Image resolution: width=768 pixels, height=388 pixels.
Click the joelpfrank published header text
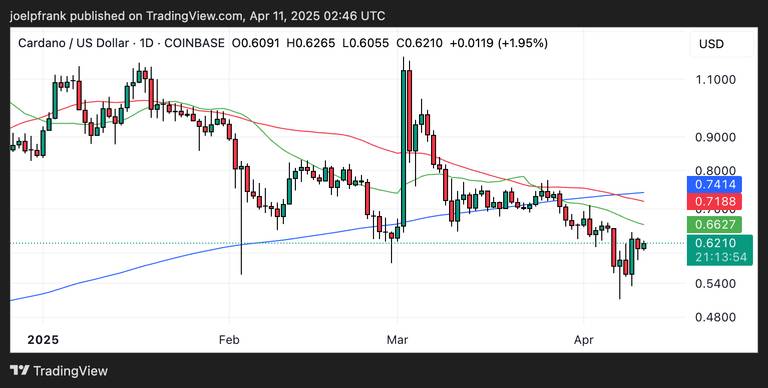(x=65, y=16)
